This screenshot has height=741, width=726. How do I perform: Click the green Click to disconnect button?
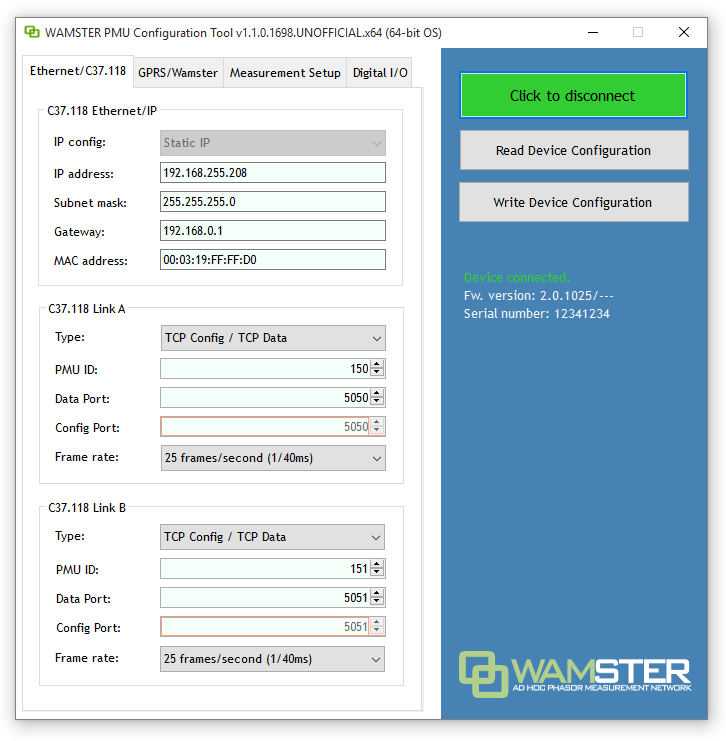point(573,95)
